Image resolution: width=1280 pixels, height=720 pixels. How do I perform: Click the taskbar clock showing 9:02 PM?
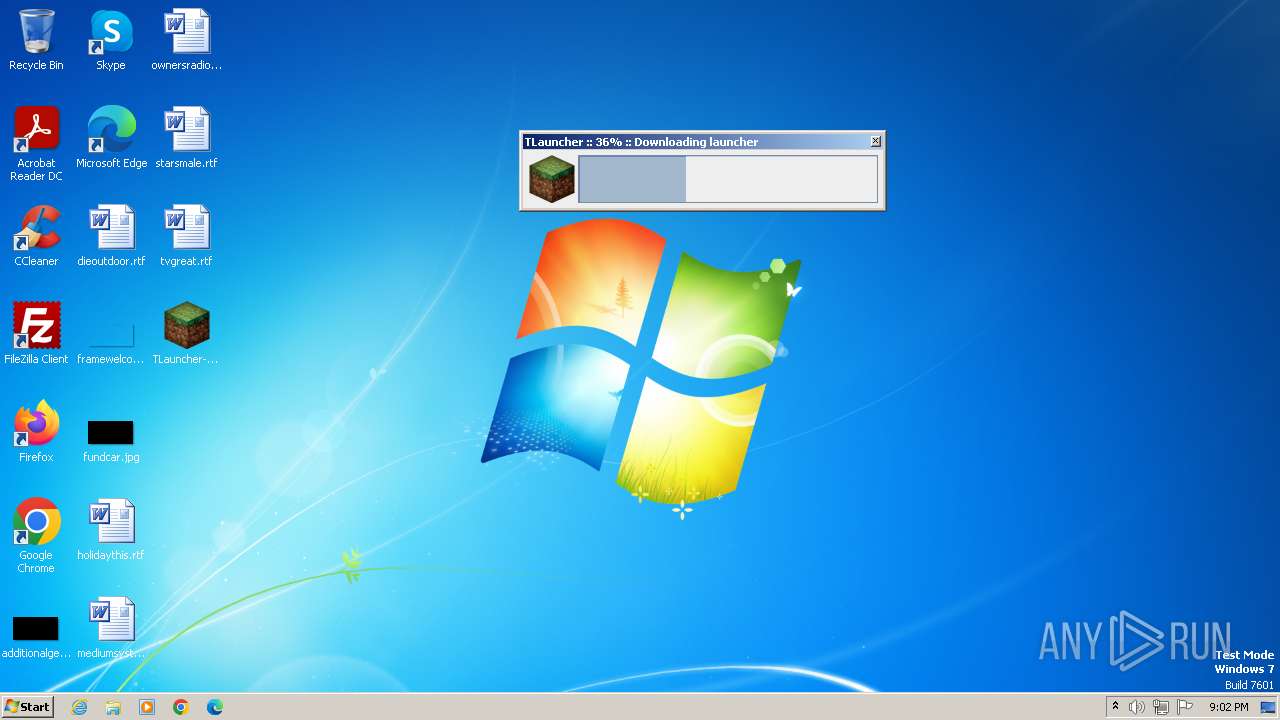1228,707
